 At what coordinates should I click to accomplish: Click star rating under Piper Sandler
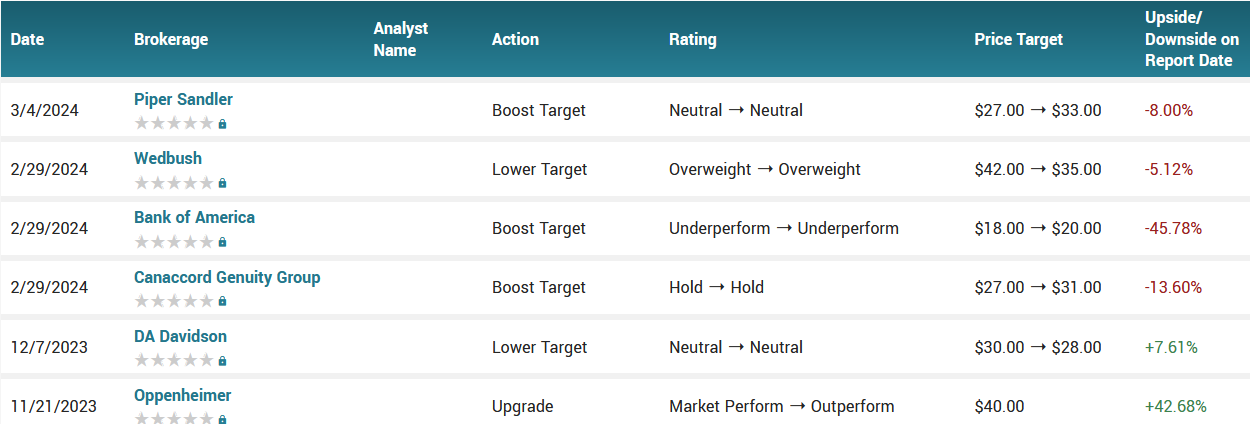[x=174, y=123]
